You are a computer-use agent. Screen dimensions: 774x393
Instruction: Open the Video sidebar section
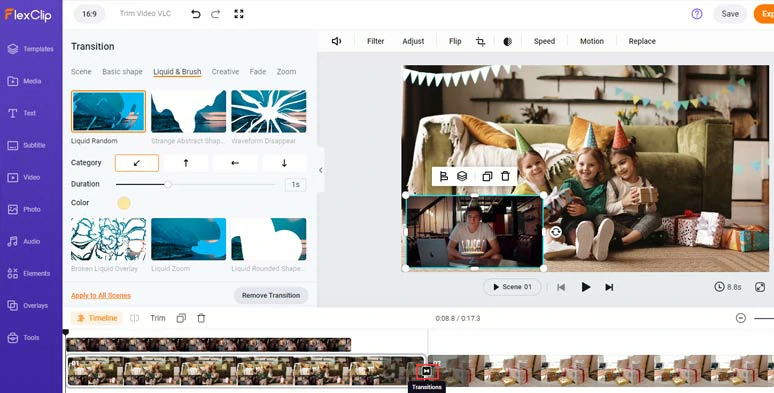click(24, 177)
